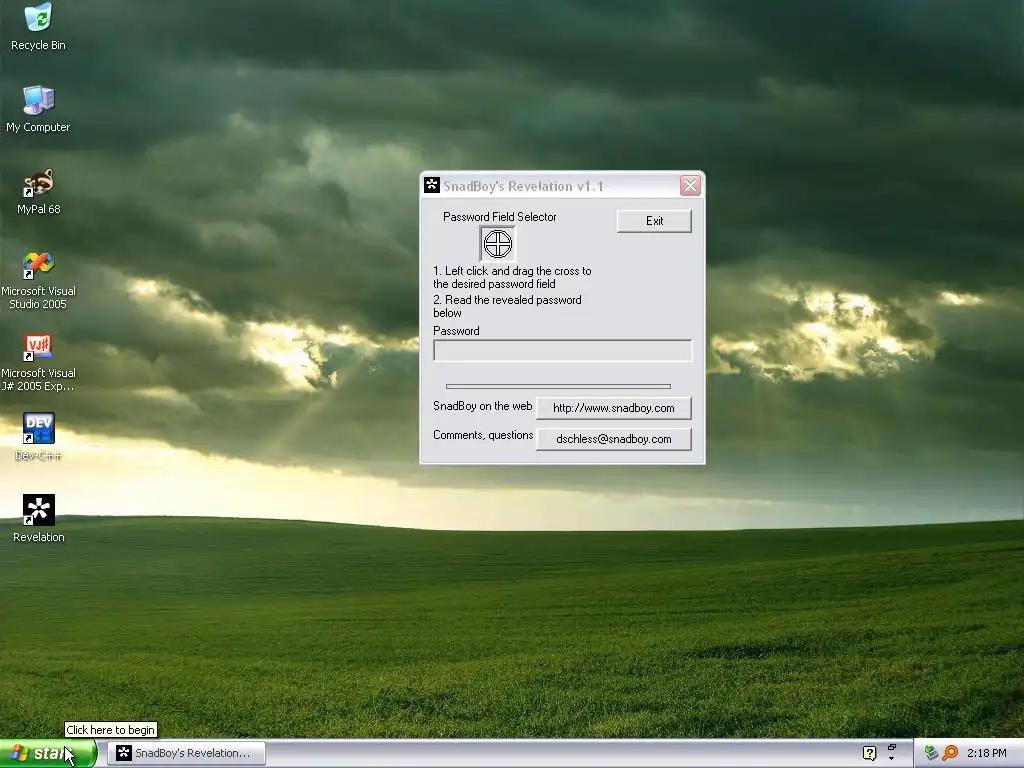This screenshot has height=768, width=1024.
Task: Click the dschless@snadboy.com email button
Action: [x=613, y=439]
